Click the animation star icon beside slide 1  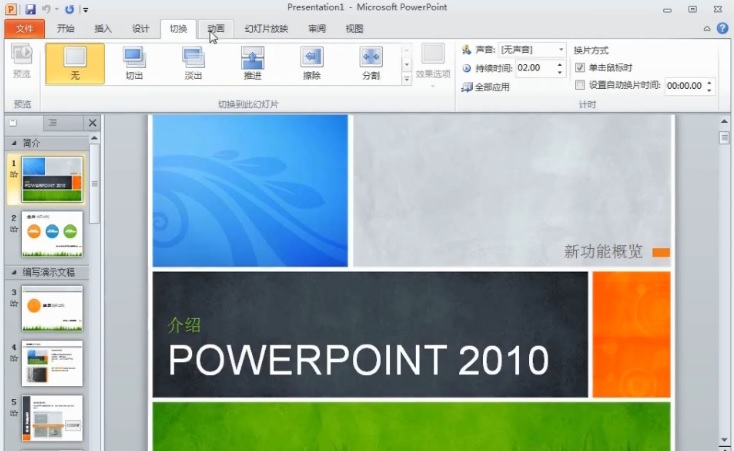(x=14, y=174)
